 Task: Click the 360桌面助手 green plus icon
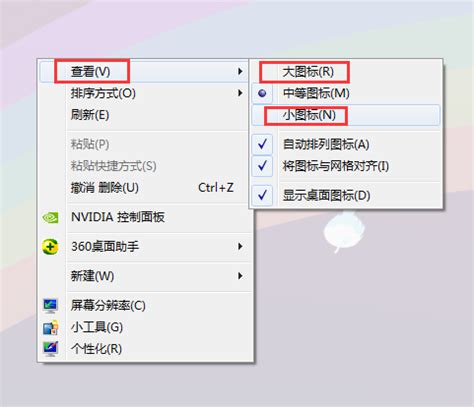pyautogui.click(x=50, y=247)
